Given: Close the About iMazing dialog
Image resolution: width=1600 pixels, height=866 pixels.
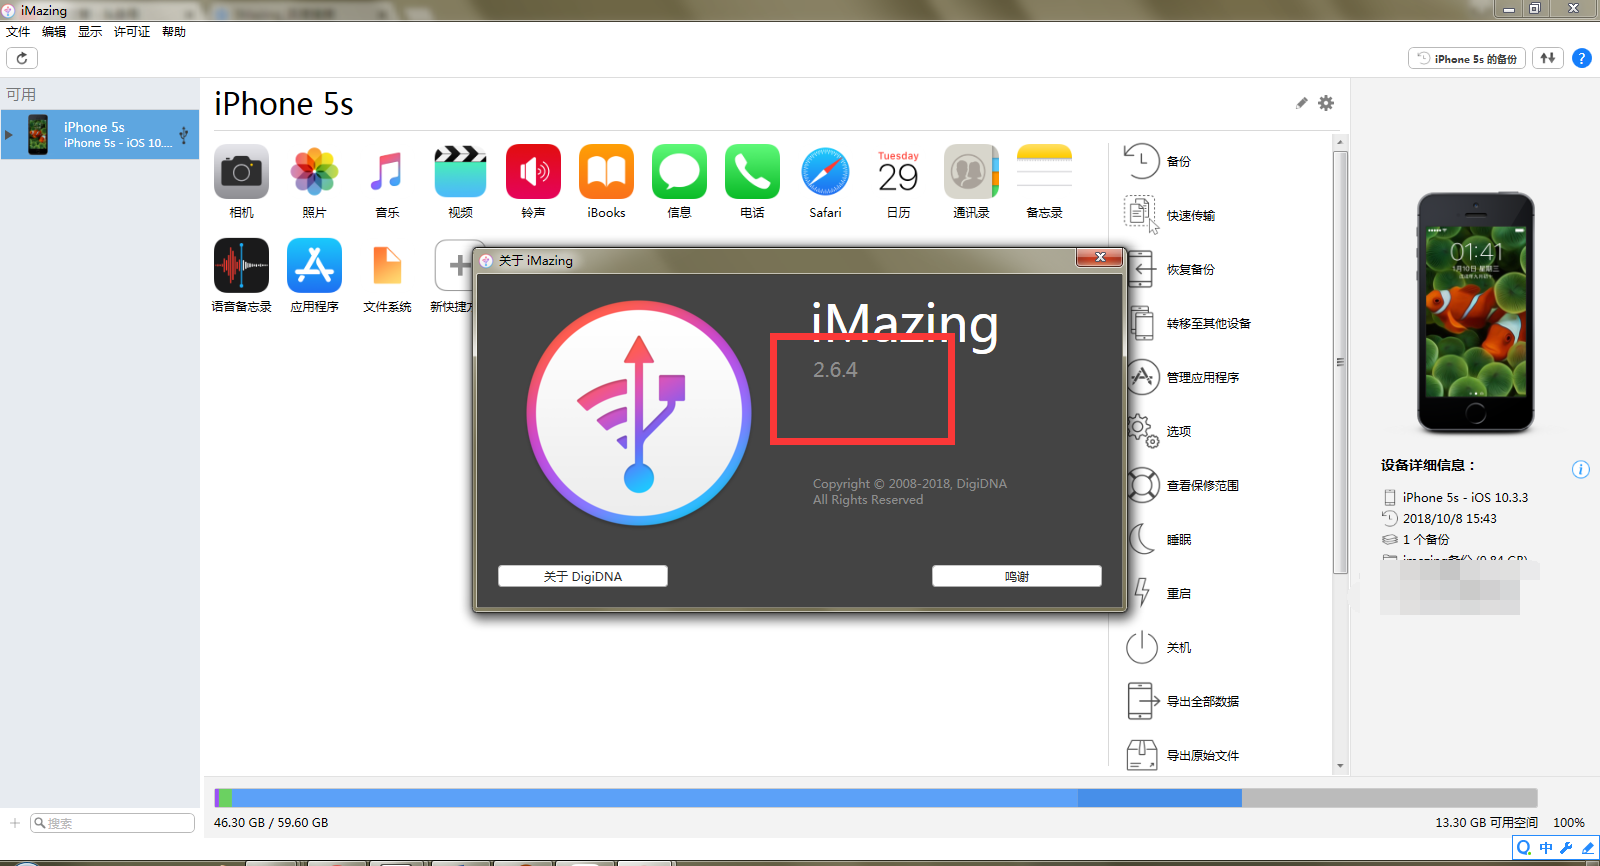Looking at the screenshot, I should click(1100, 258).
